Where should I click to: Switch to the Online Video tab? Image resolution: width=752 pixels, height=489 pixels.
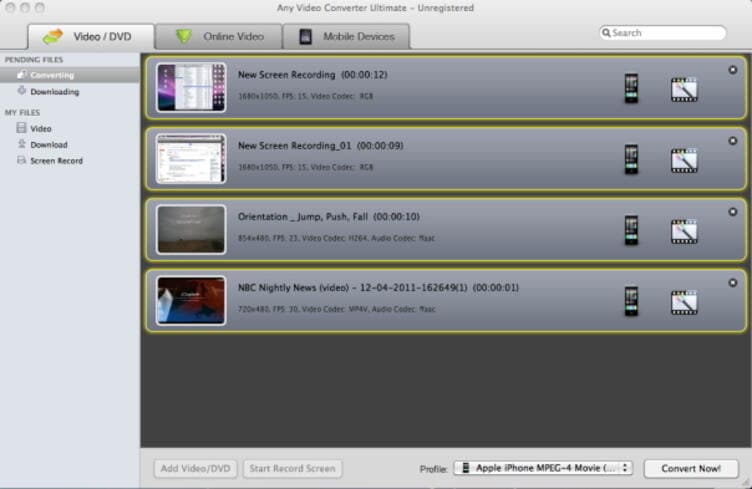click(x=219, y=36)
